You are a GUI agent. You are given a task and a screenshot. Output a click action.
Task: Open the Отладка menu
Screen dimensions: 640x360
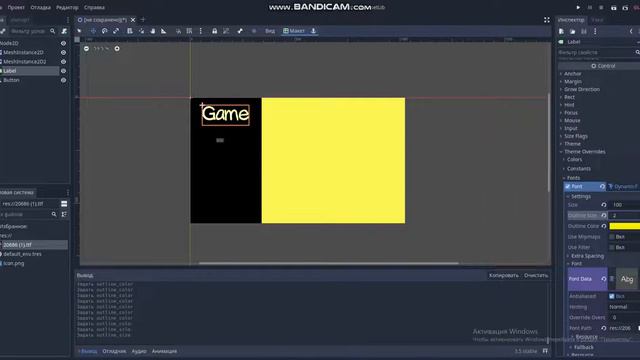pyautogui.click(x=40, y=7)
